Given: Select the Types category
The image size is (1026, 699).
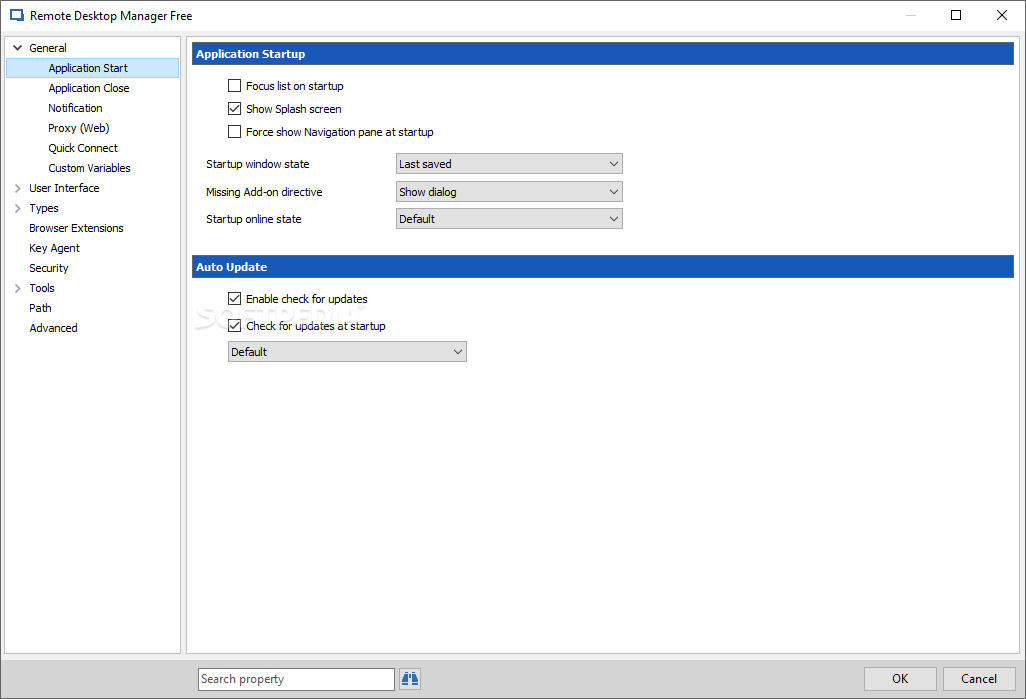Looking at the screenshot, I should 44,208.
